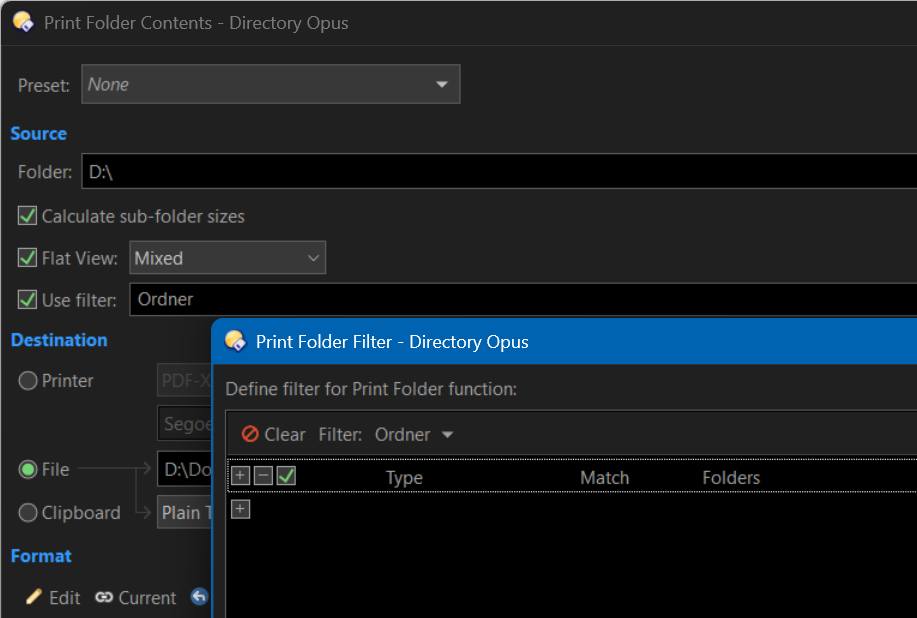Add a new filter clause with the lower plus icon
The width and height of the screenshot is (917, 618).
pos(240,509)
